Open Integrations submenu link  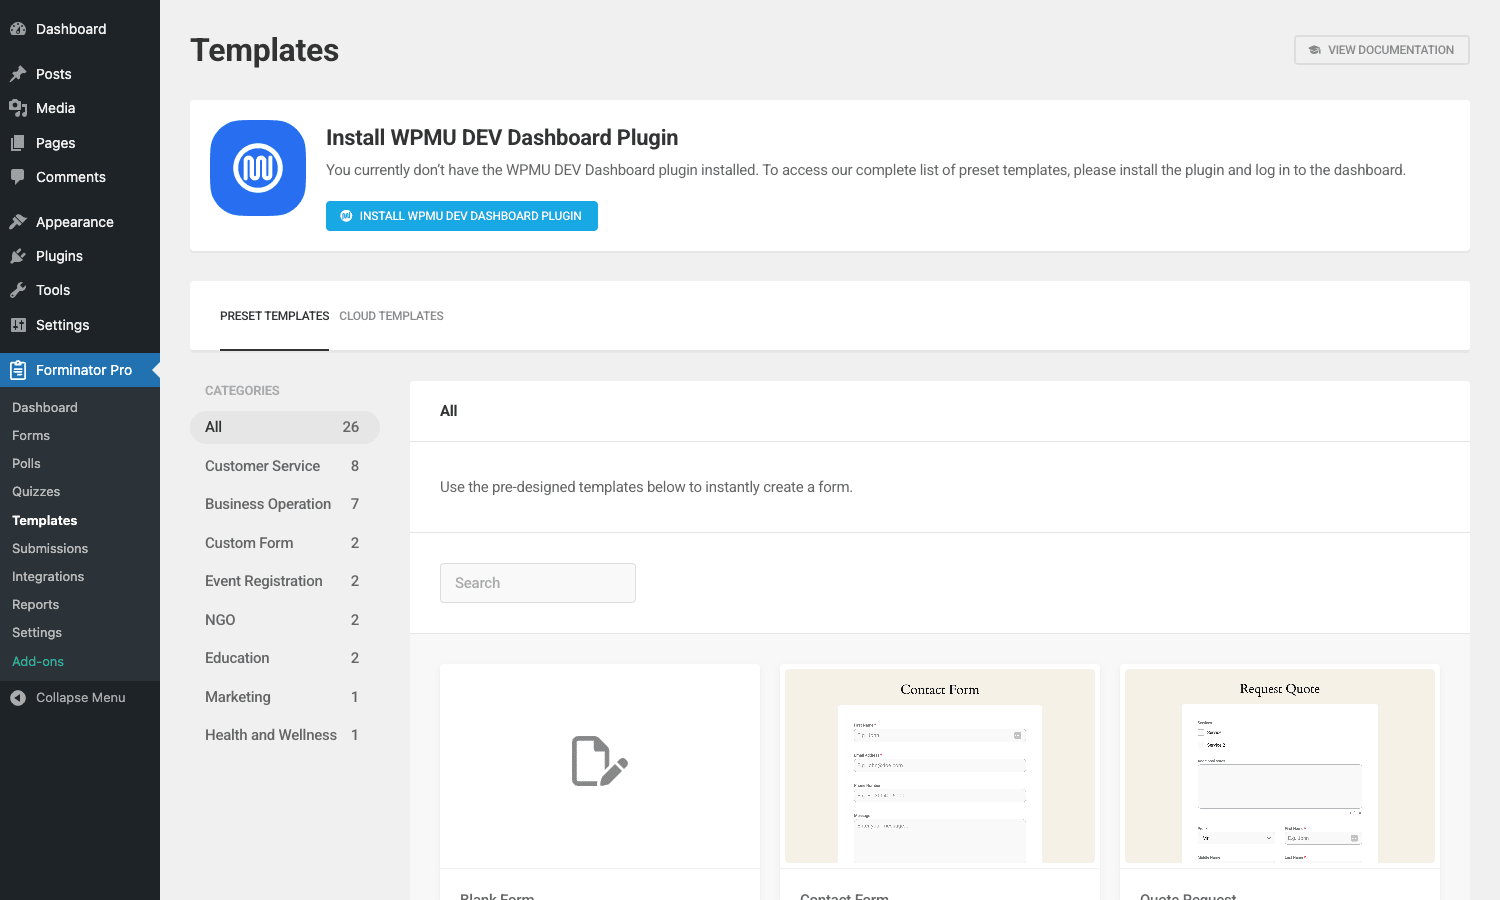pos(48,576)
